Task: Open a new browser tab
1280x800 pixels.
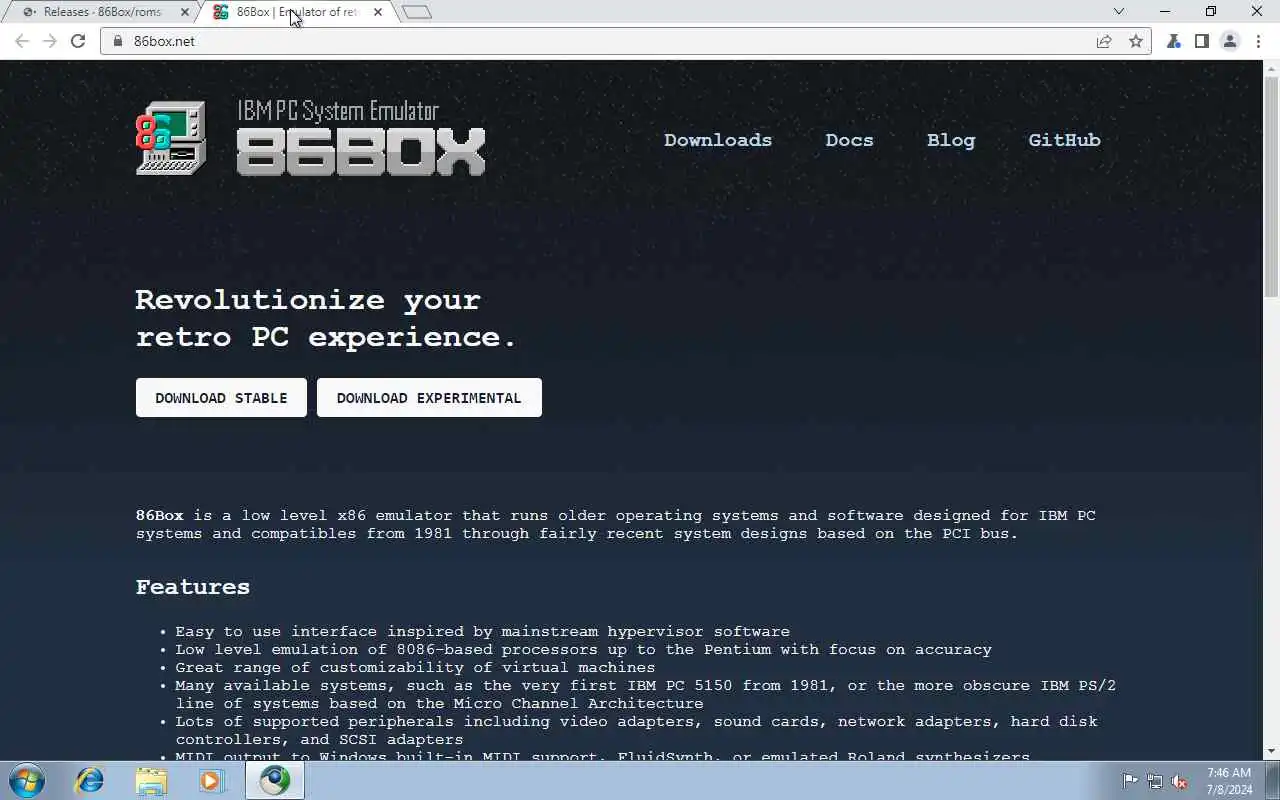Action: click(417, 12)
